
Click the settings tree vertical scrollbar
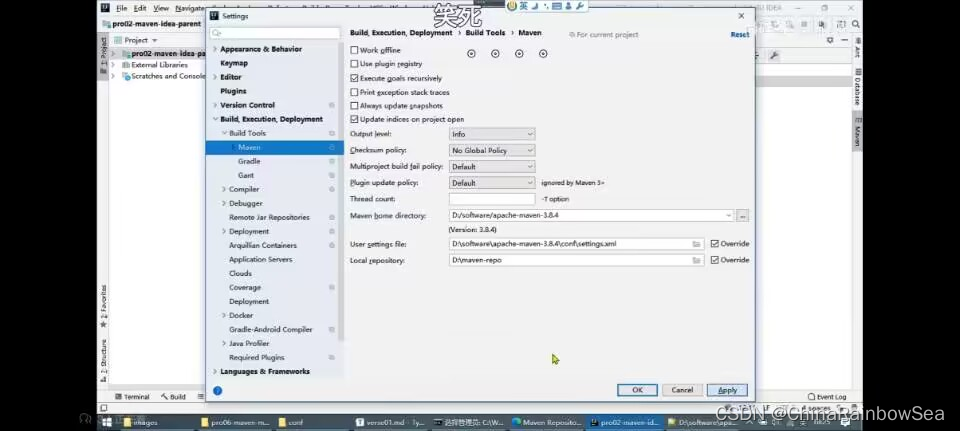tap(342, 190)
